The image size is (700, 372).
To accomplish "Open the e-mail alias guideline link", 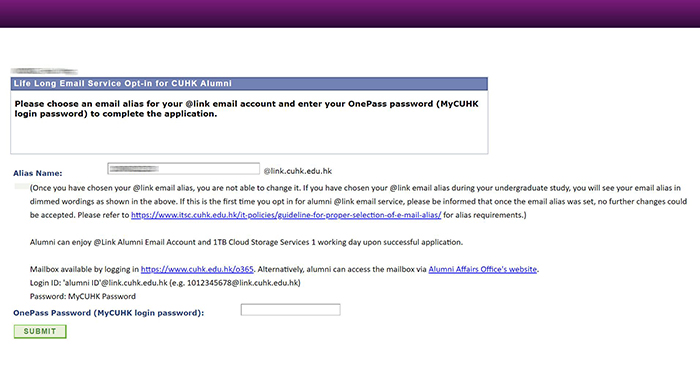I will tap(286, 215).
